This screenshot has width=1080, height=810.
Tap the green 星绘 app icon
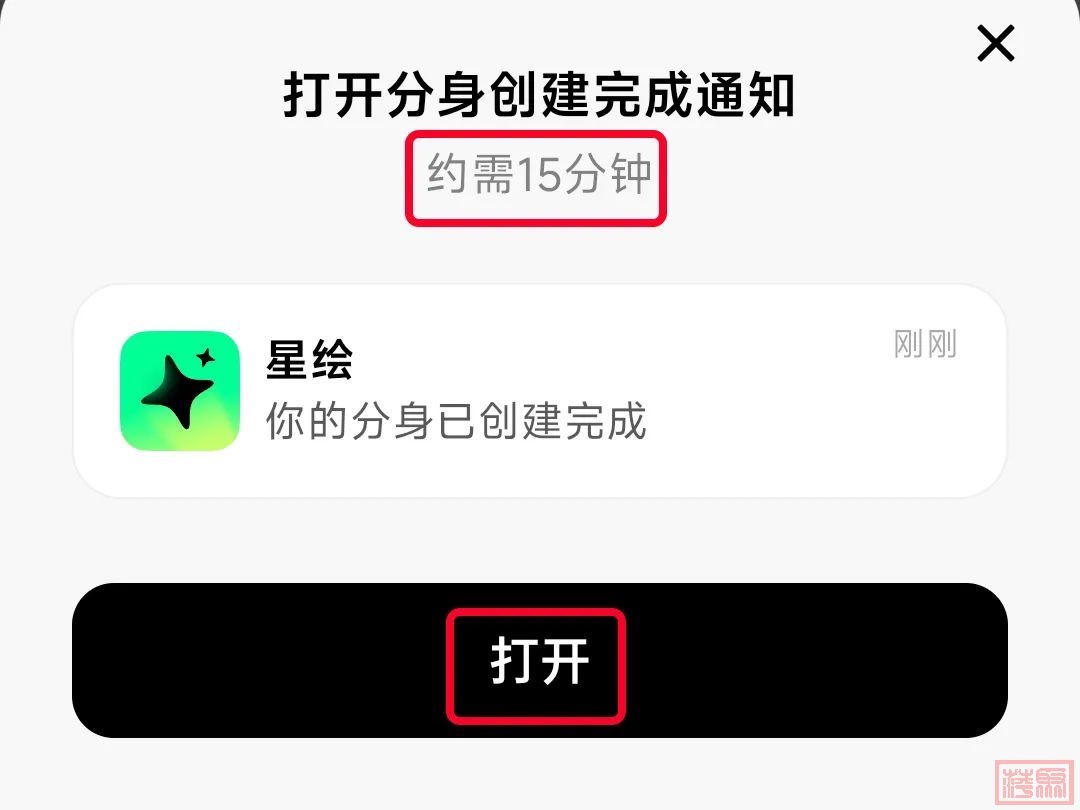180,391
